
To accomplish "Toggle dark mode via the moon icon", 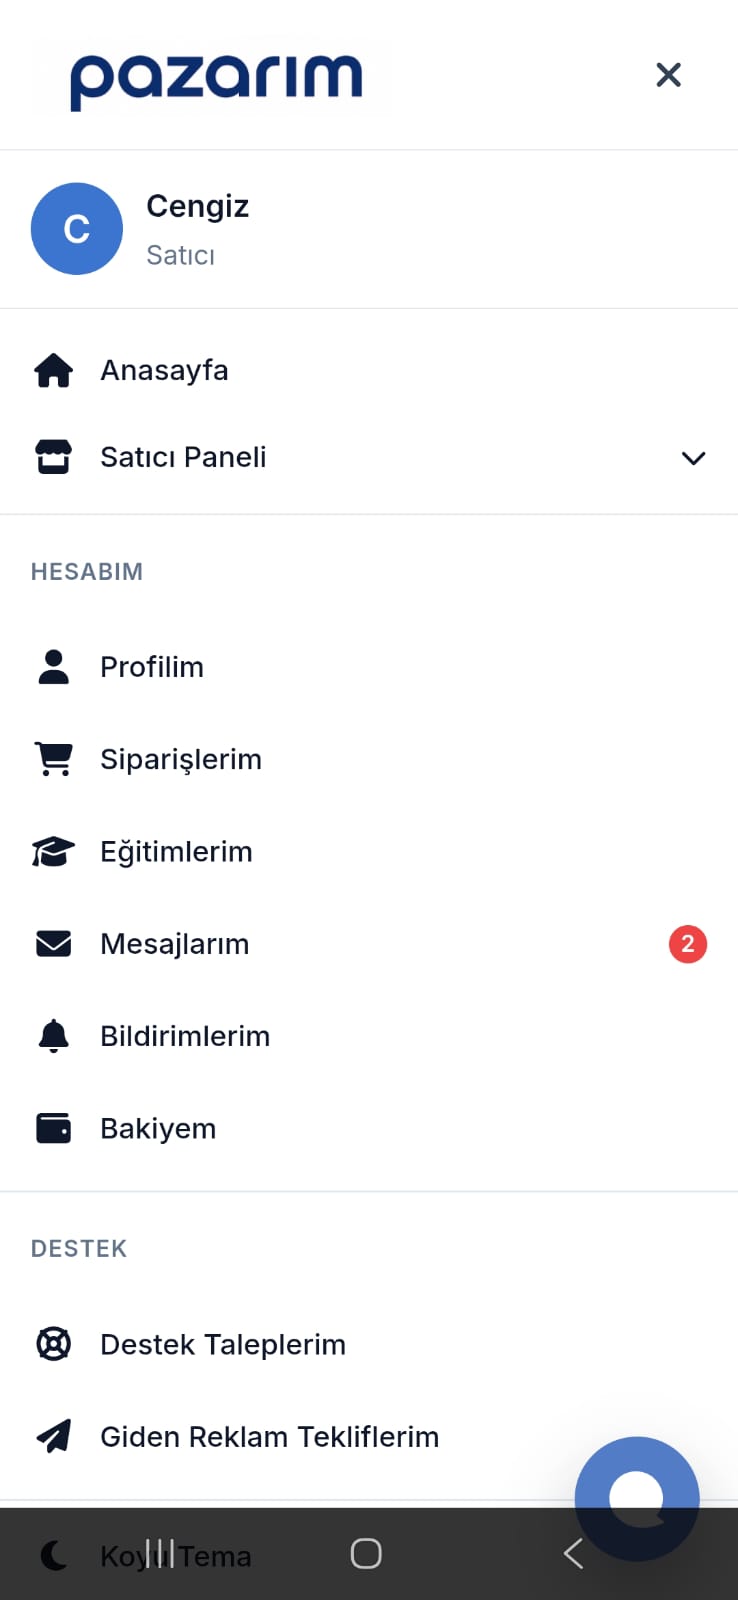I will click(x=54, y=1556).
